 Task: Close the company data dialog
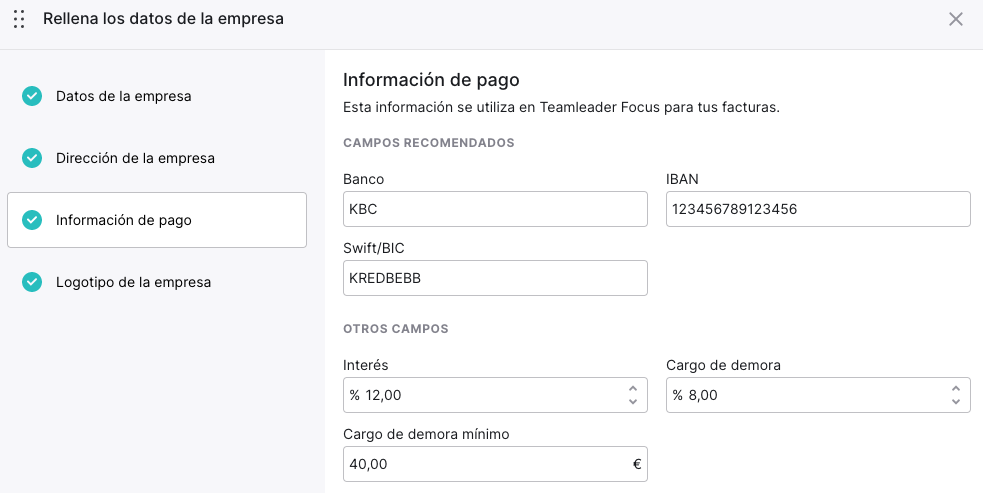pos(955,19)
